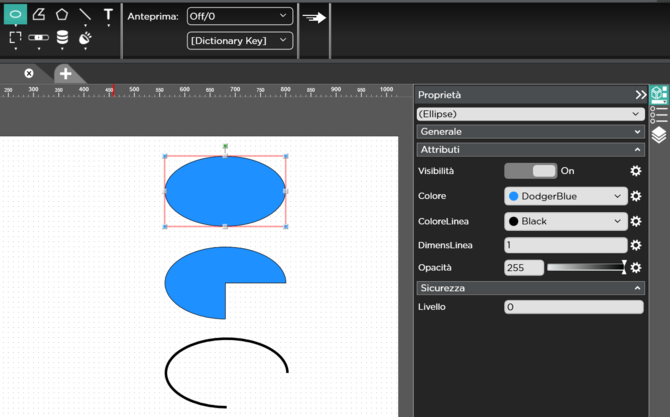Add a new page tab
The width and height of the screenshot is (670, 417).
point(65,74)
